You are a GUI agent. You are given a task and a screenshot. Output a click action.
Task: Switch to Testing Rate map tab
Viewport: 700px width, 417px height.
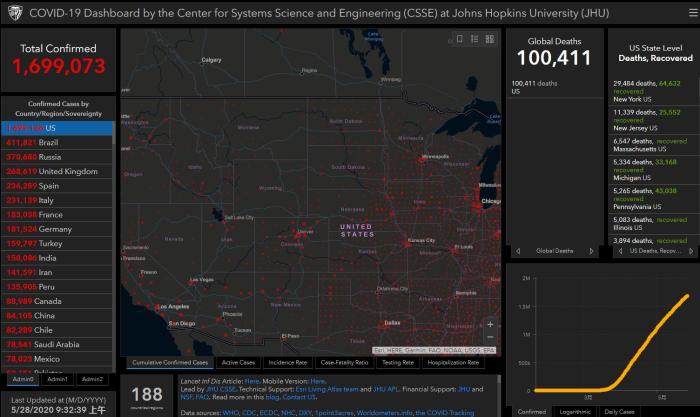tap(398, 363)
